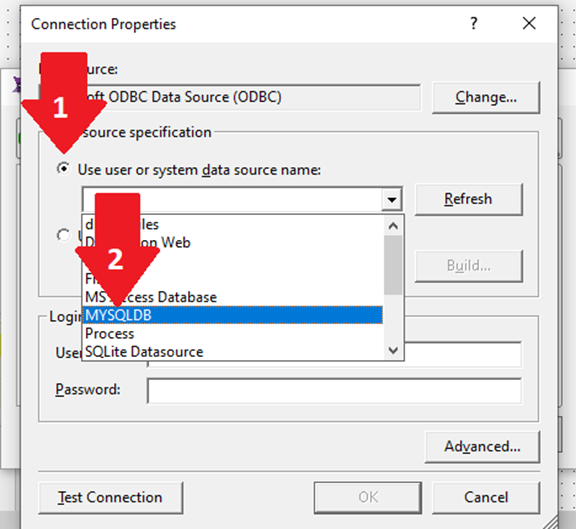Click the help question mark icon
This screenshot has width=576, height=529.
474,24
